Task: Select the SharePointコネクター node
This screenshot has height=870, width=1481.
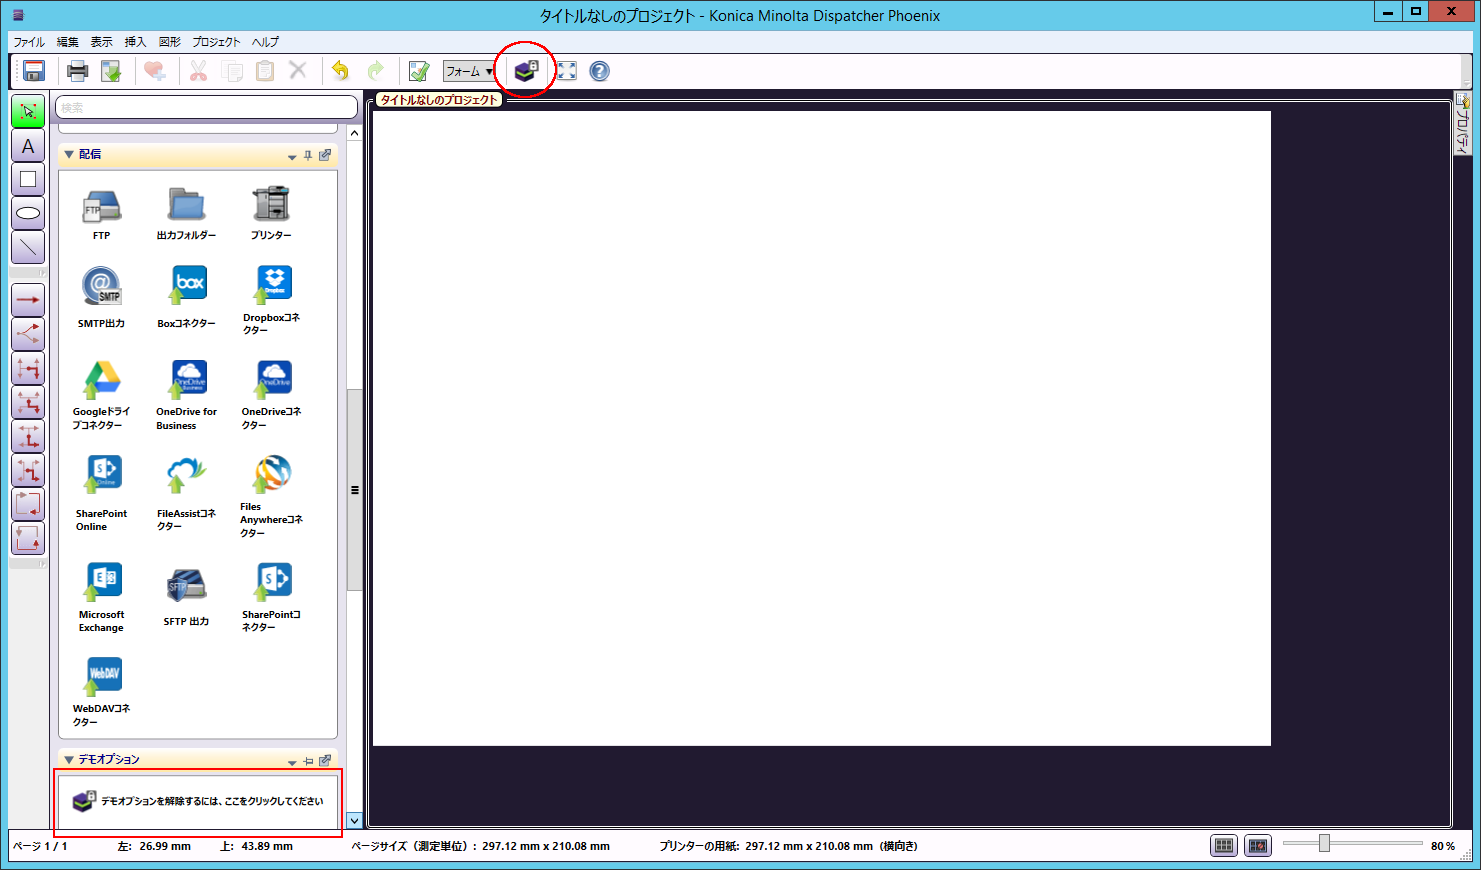Action: [271, 598]
